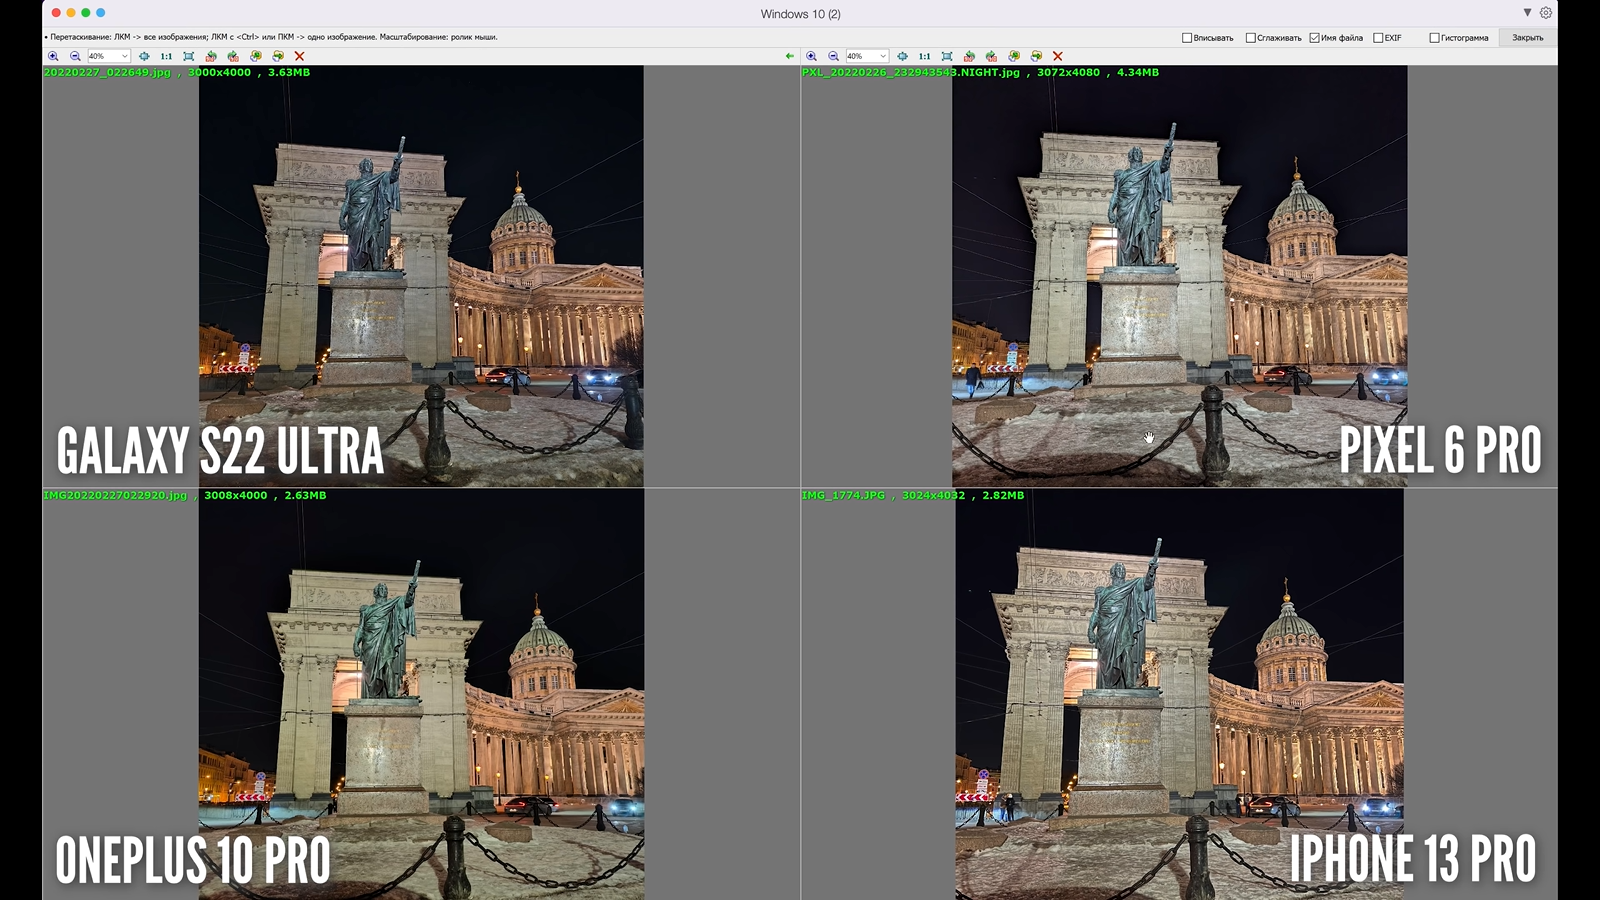Image resolution: width=1600 pixels, height=900 pixels.
Task: Expand the triangle menu in title bar
Action: pos(1527,13)
